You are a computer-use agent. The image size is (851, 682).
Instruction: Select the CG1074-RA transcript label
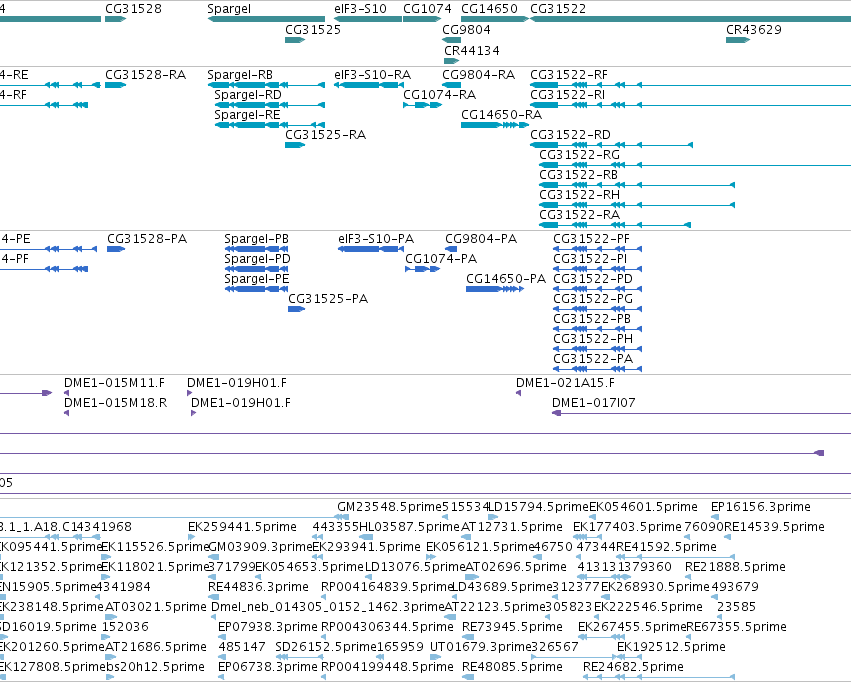pyautogui.click(x=440, y=95)
